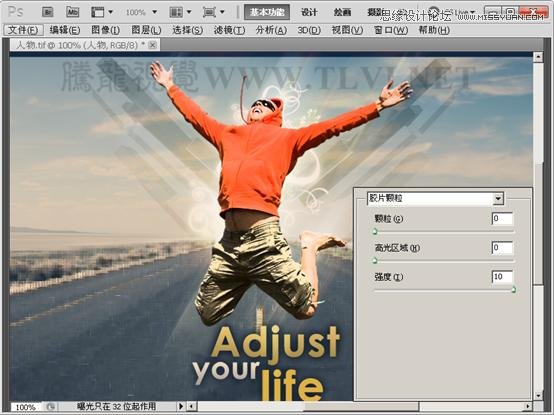Expand the arrange documents dropdown arrow
This screenshot has width=554, height=415.
point(189,12)
